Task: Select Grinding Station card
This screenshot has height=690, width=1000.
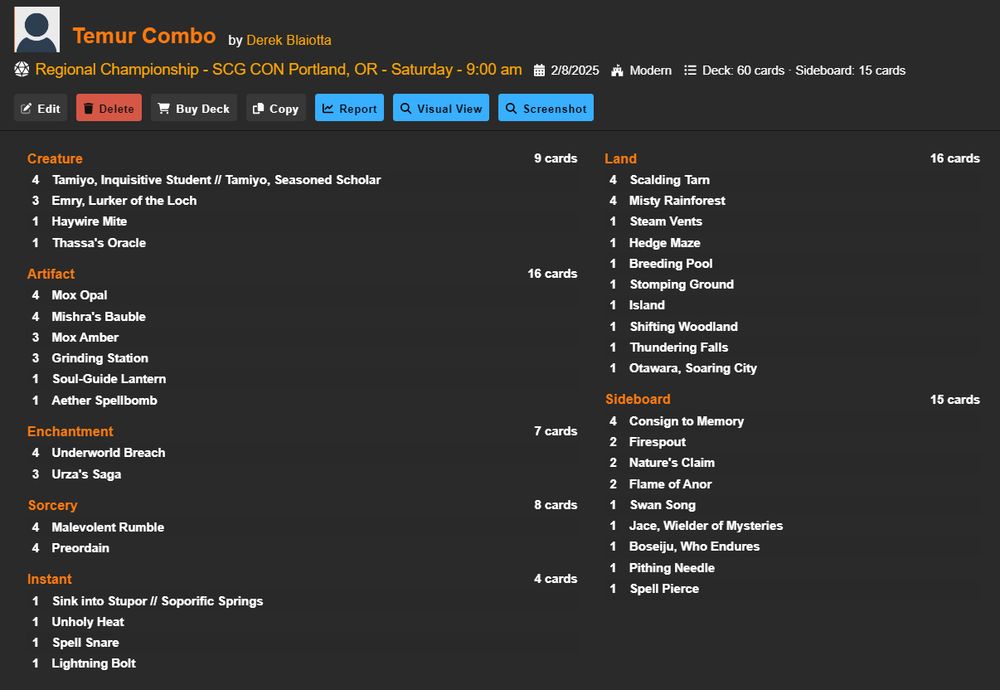Action: point(100,358)
